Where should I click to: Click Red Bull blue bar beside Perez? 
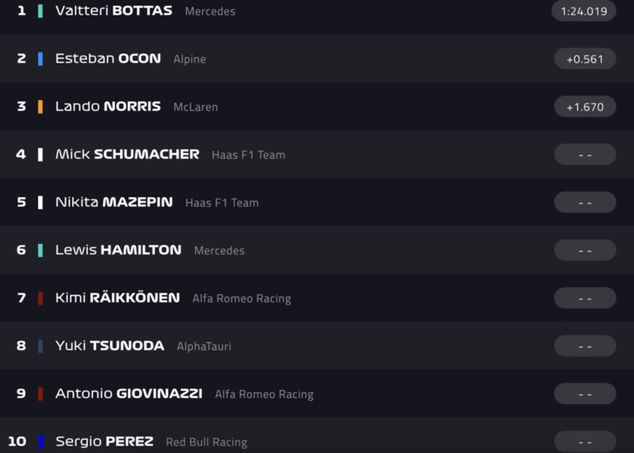(x=40, y=442)
